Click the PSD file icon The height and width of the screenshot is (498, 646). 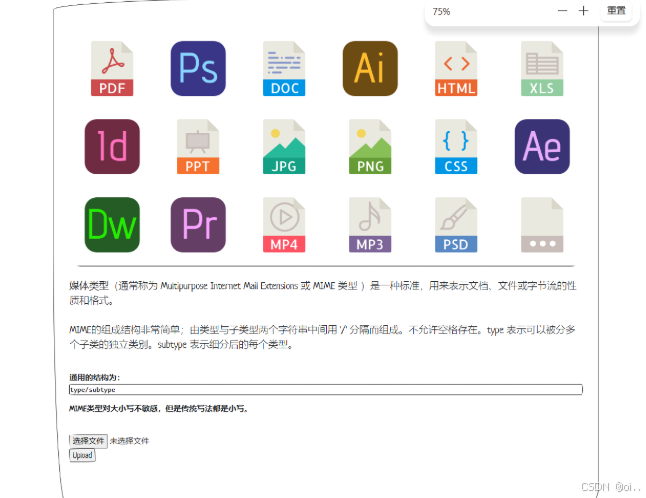click(456, 224)
